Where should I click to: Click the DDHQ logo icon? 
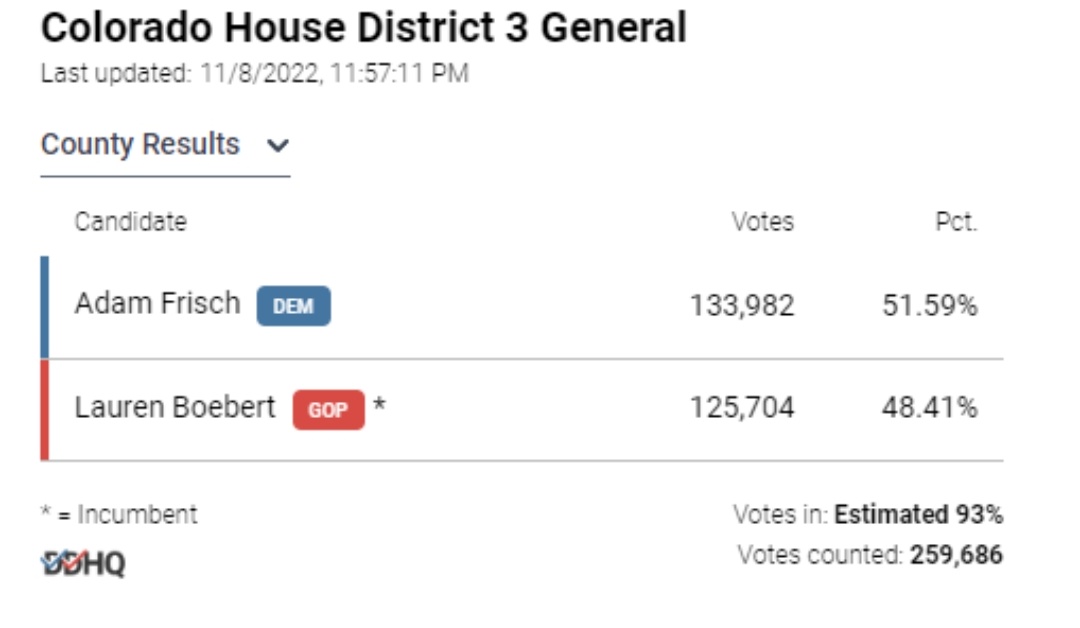click(83, 564)
